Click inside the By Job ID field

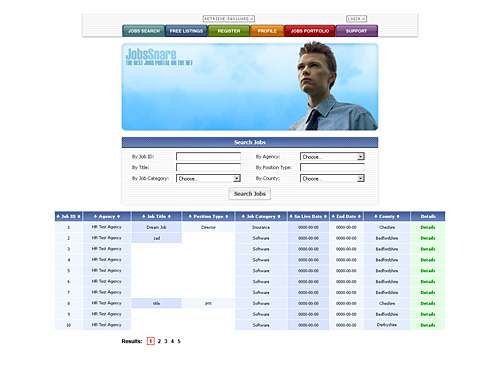pos(208,156)
